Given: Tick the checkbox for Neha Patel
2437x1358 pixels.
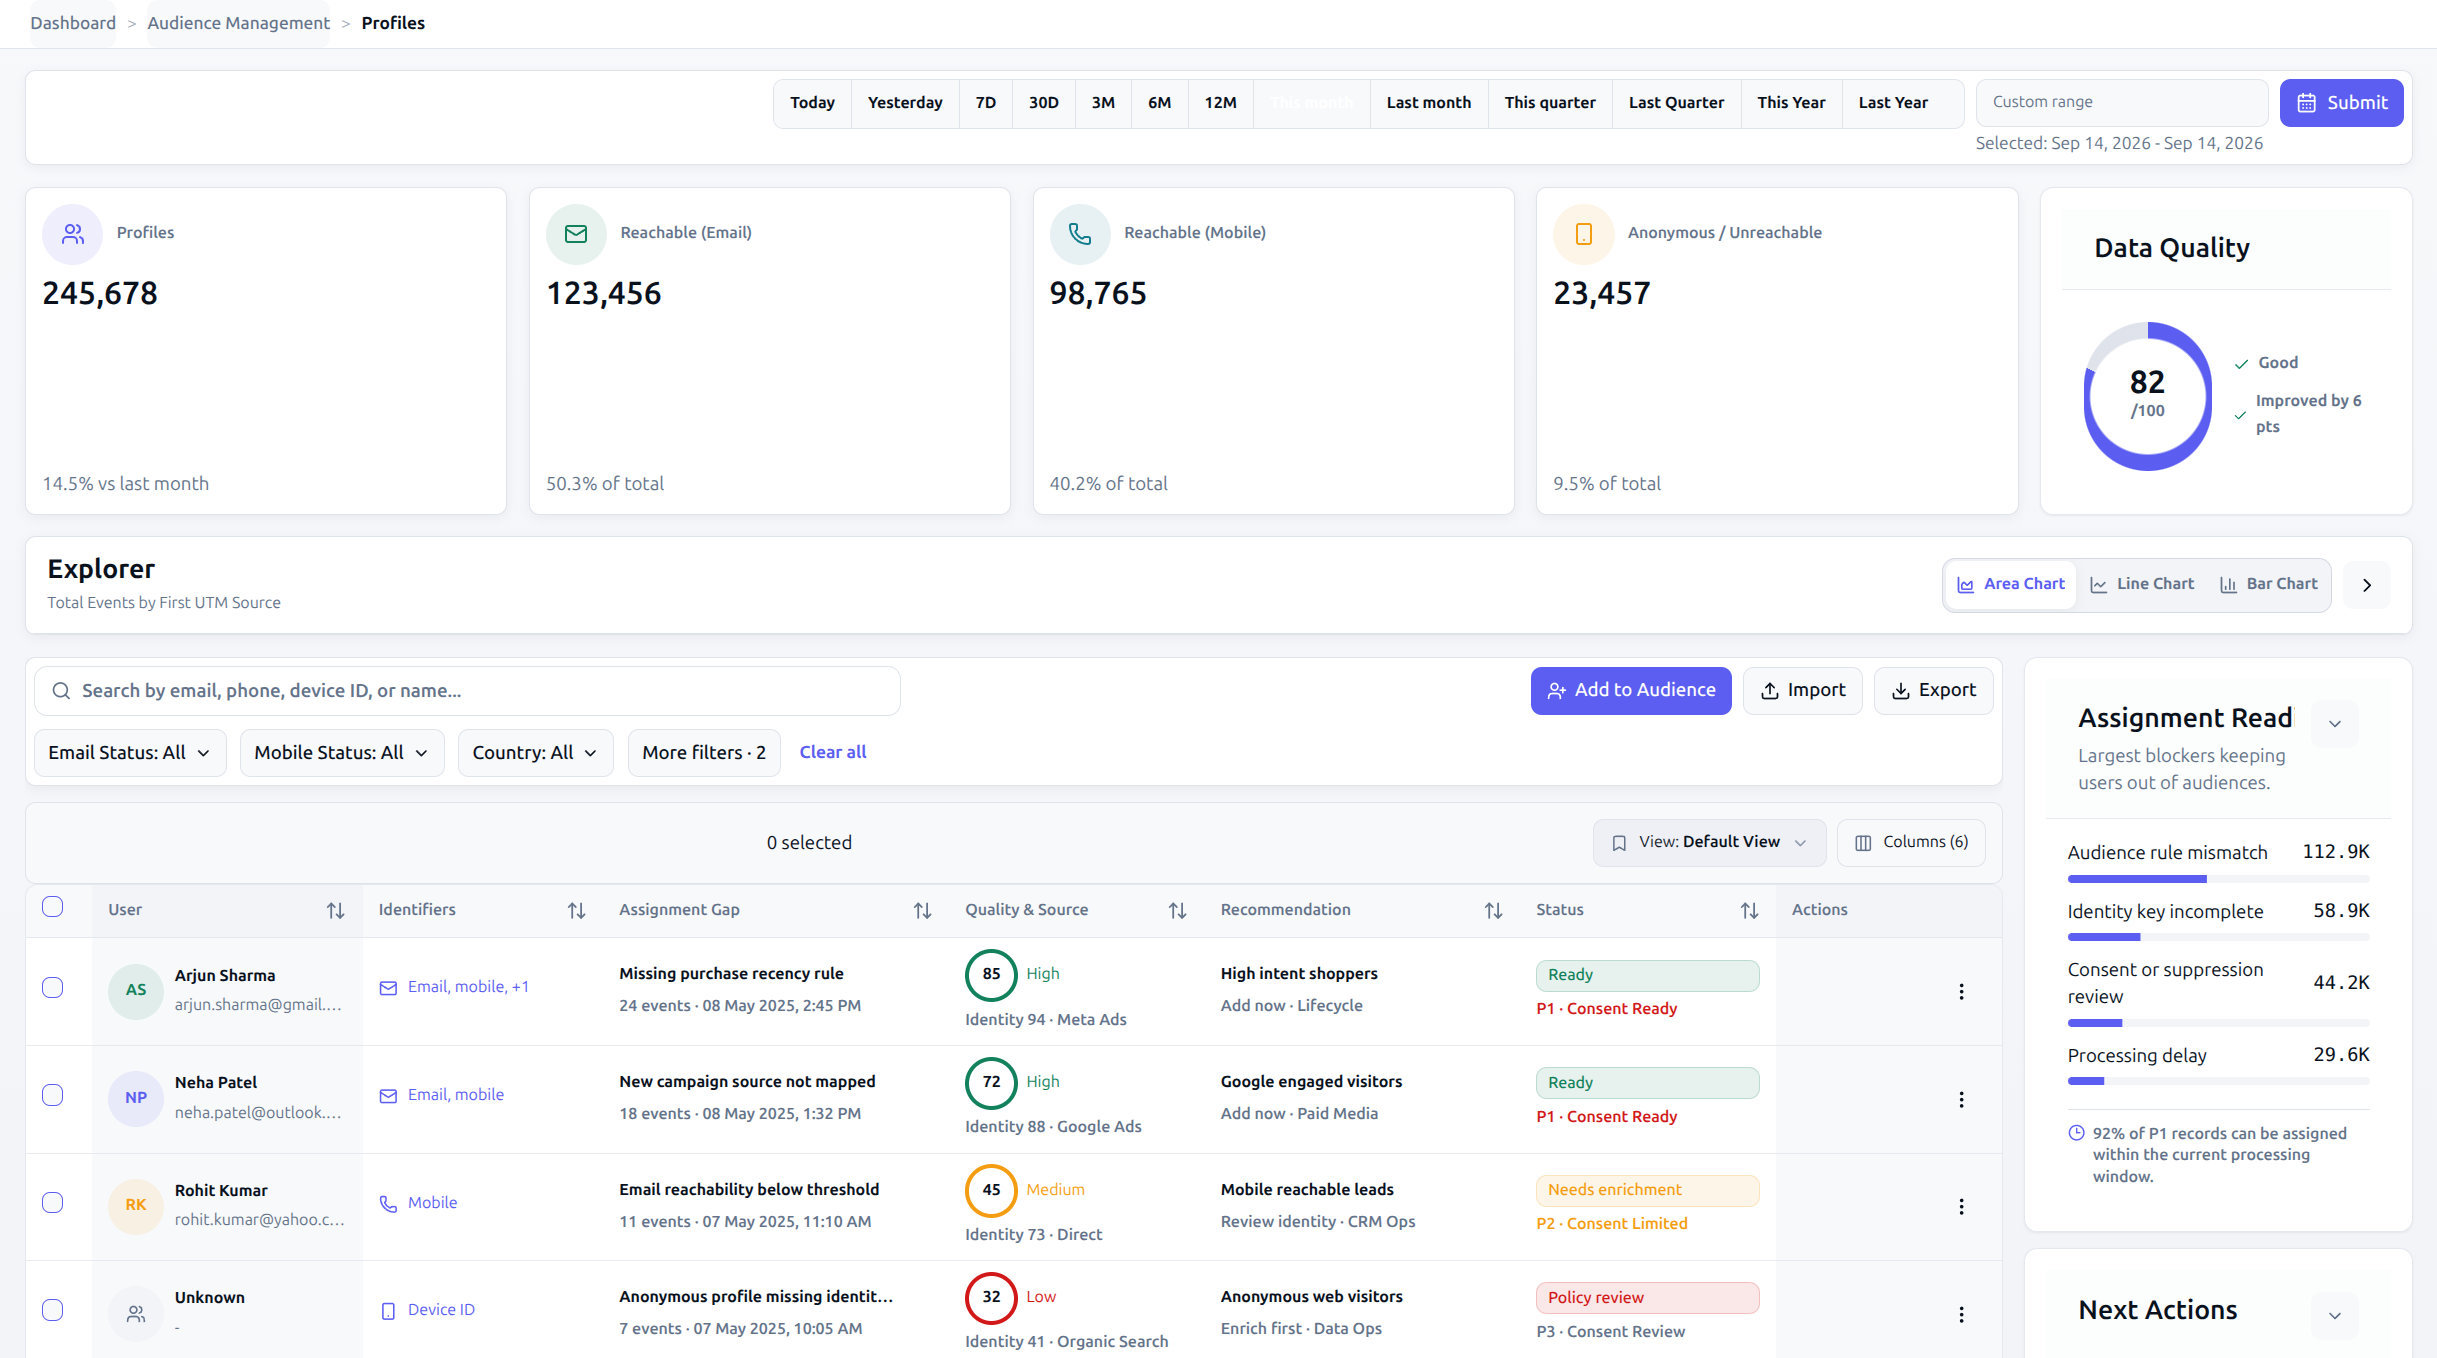Looking at the screenshot, I should (x=53, y=1095).
